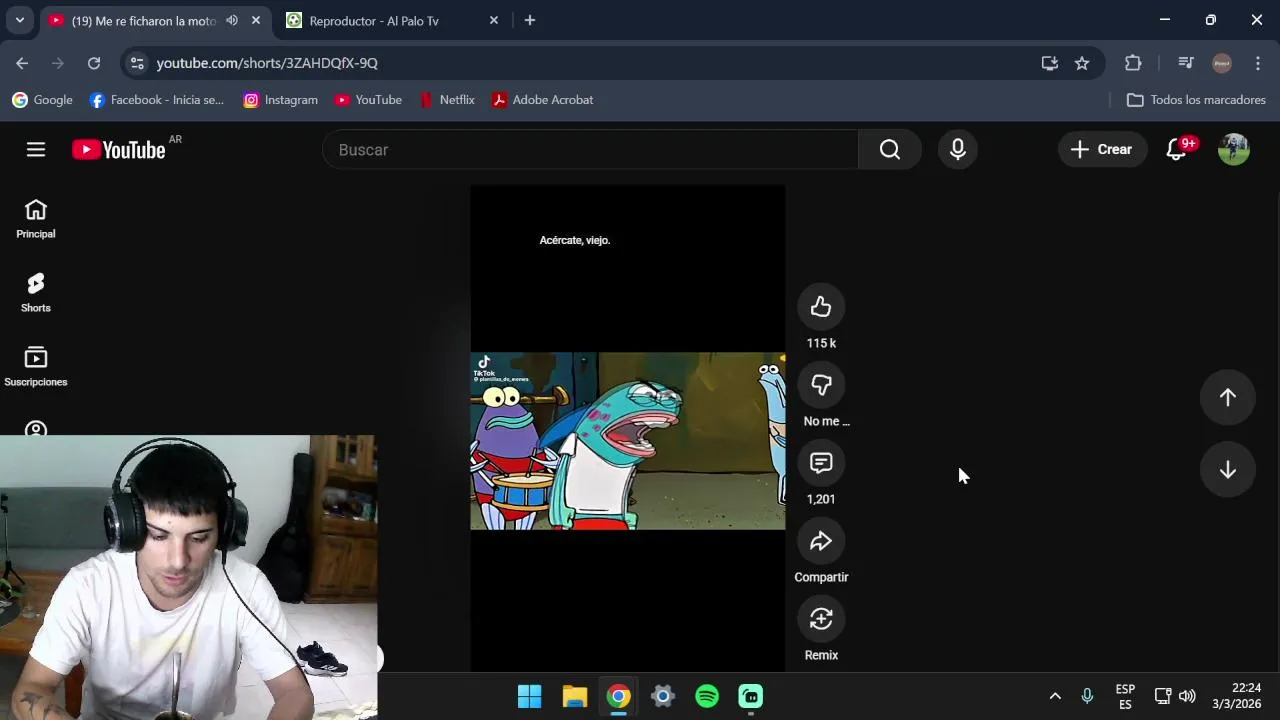Open the Chrome extensions puzzle icon
1280x720 pixels.
pyautogui.click(x=1133, y=63)
